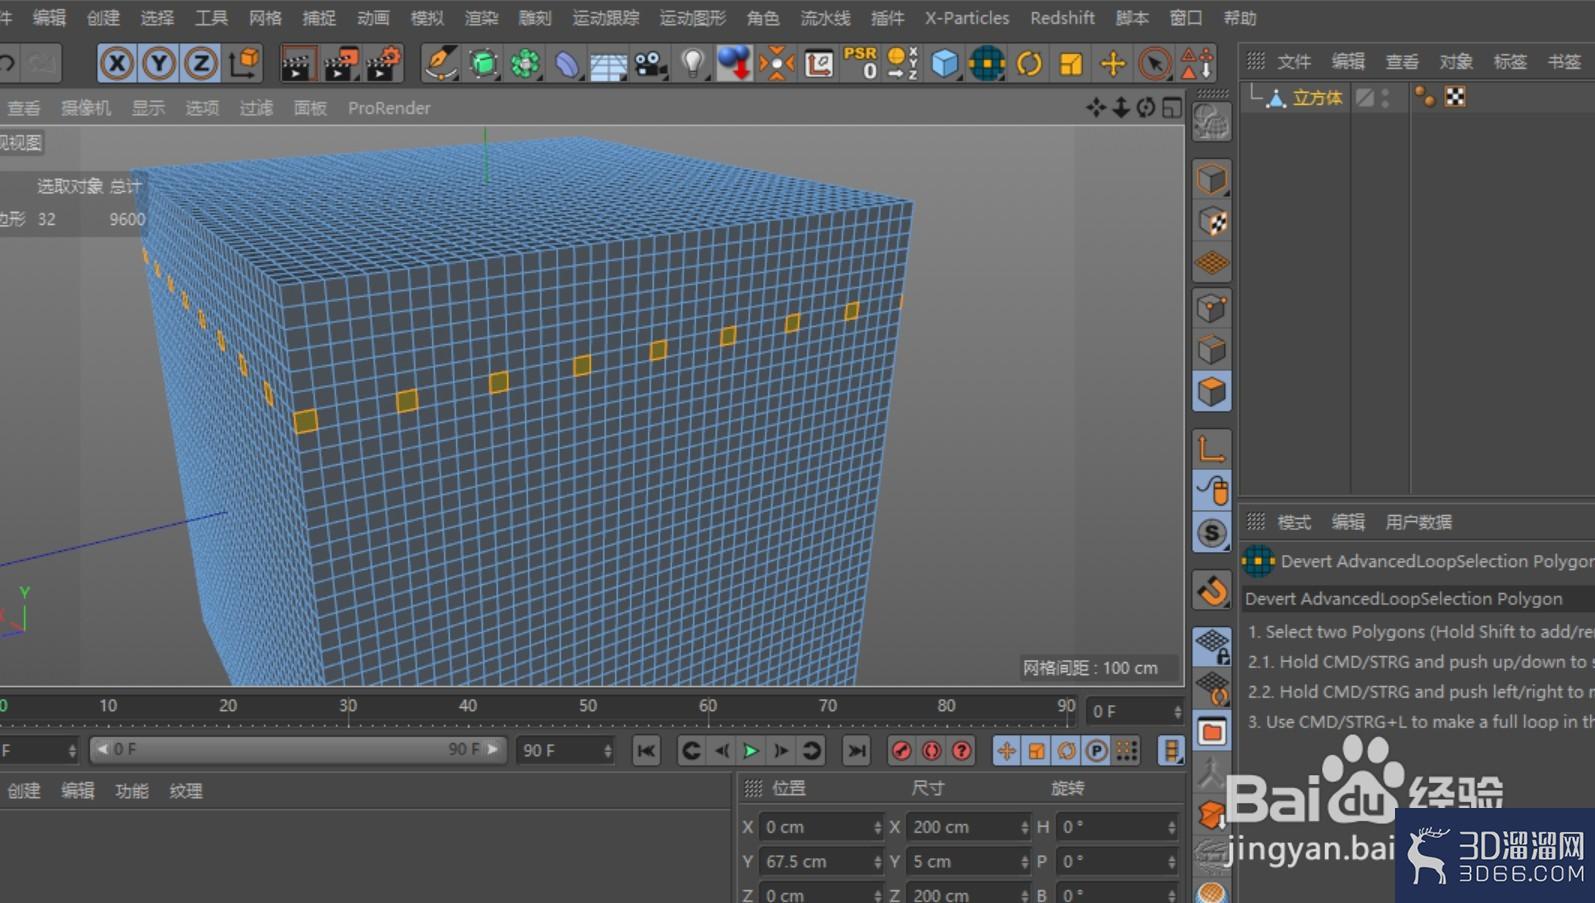Go to end of animation
The image size is (1595, 903).
(x=857, y=751)
